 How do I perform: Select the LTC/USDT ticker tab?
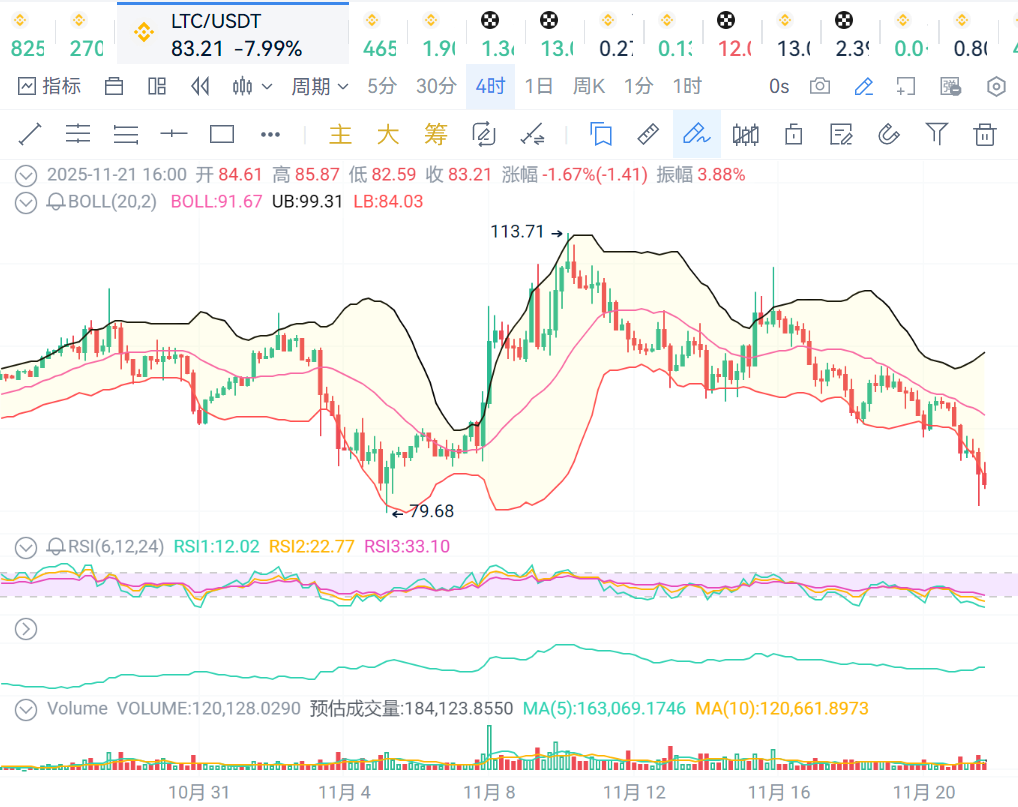(232, 34)
